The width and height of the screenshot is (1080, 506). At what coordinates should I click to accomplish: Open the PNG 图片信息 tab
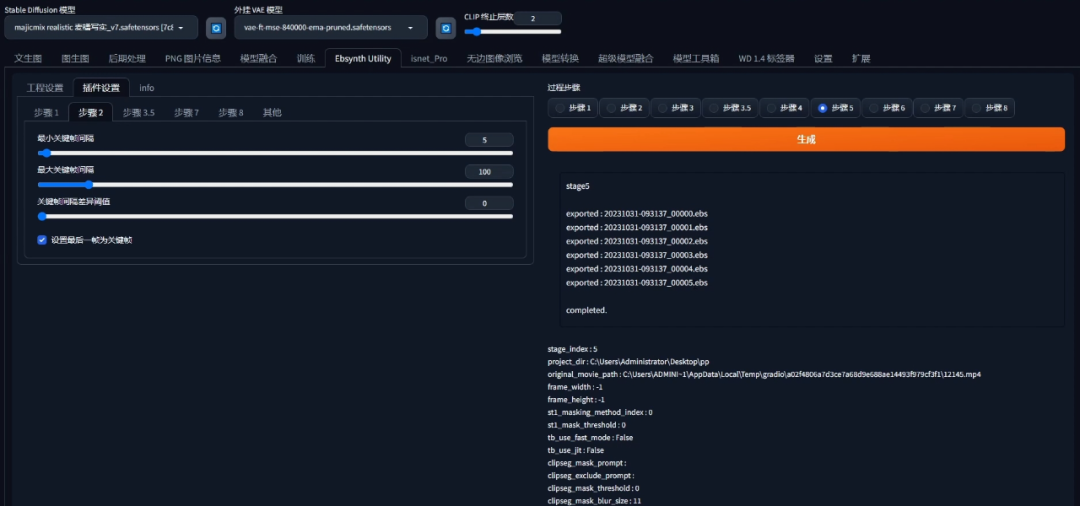click(x=193, y=59)
